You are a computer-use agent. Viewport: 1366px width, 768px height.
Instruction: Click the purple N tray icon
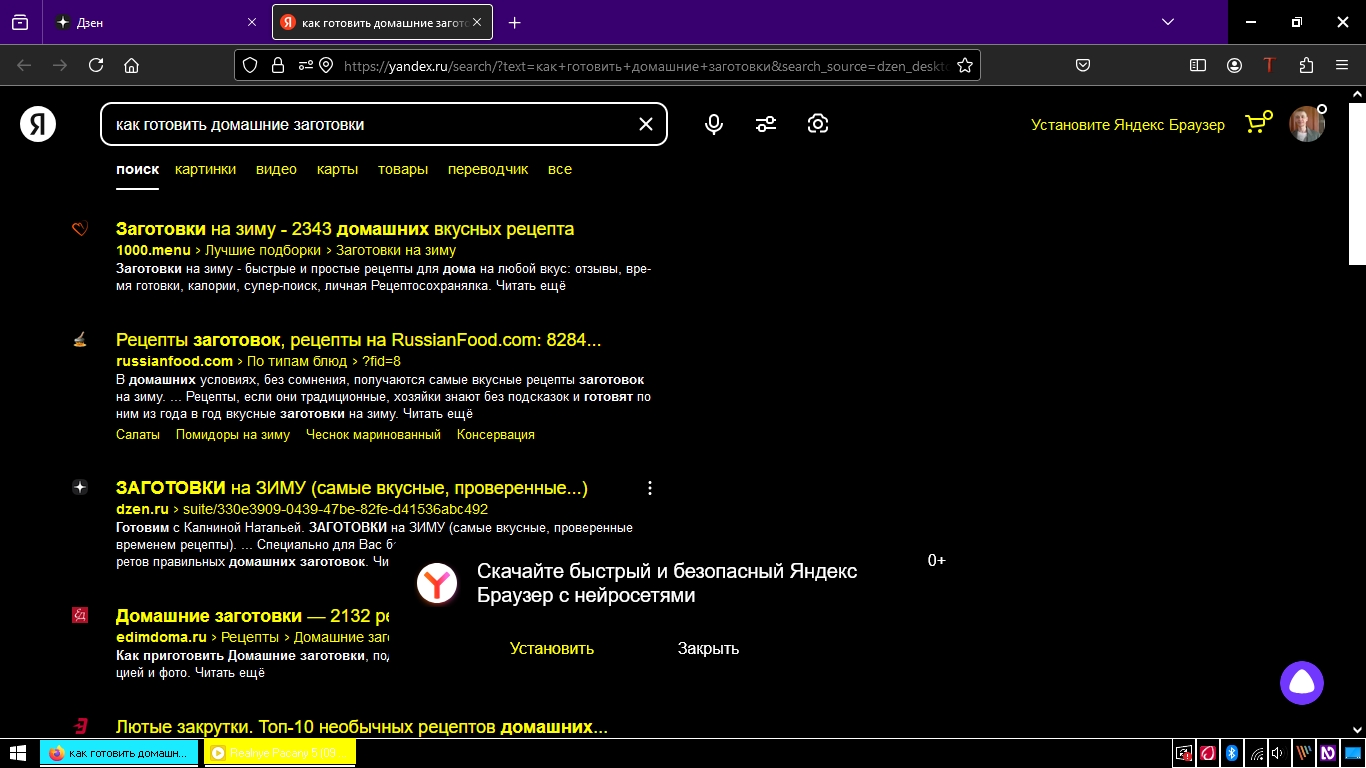point(1328,753)
